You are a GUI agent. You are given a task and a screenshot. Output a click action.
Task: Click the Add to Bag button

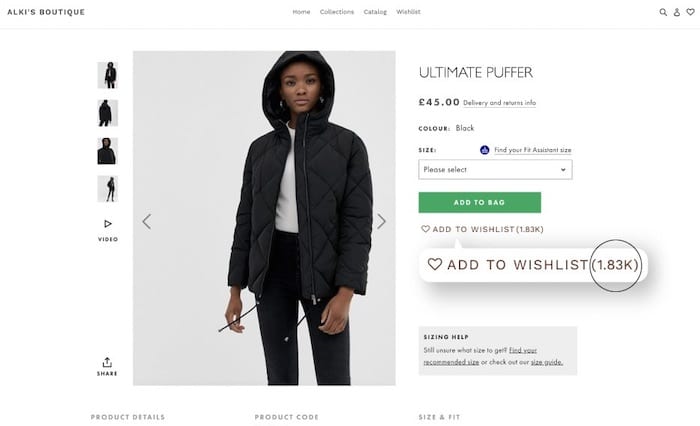(479, 203)
